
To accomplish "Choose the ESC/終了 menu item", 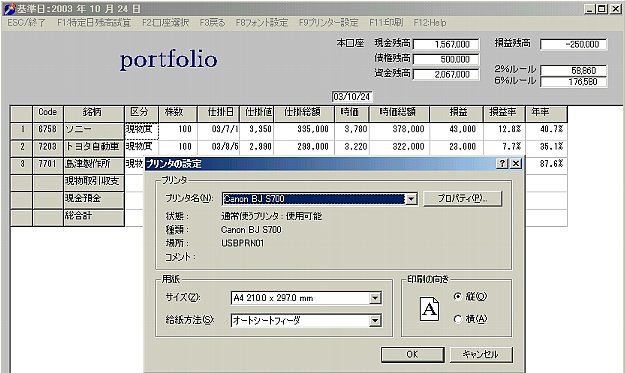I will tap(26, 23).
